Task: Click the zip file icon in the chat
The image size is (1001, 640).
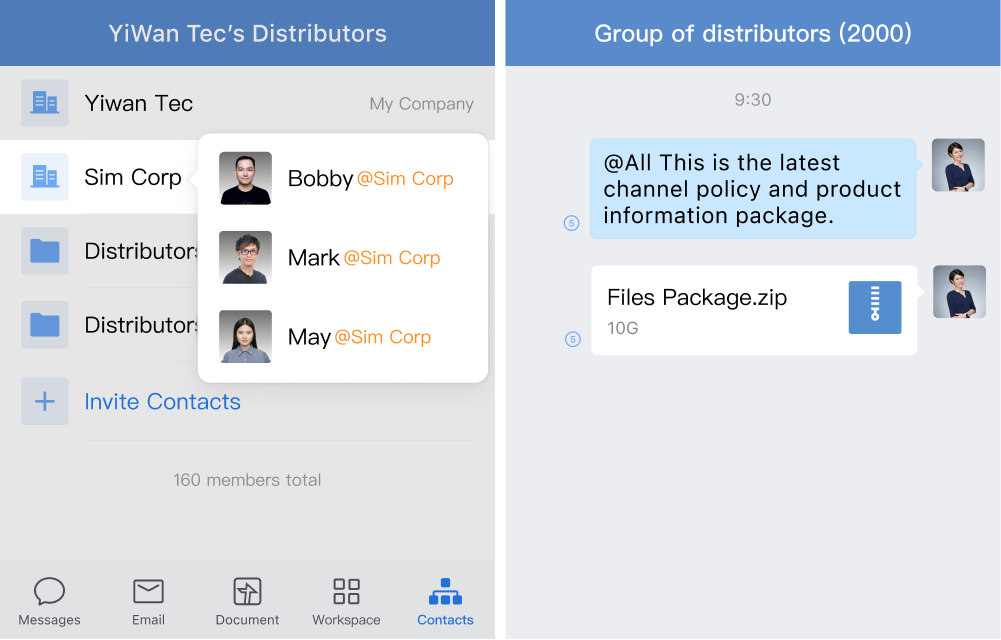Action: (875, 308)
